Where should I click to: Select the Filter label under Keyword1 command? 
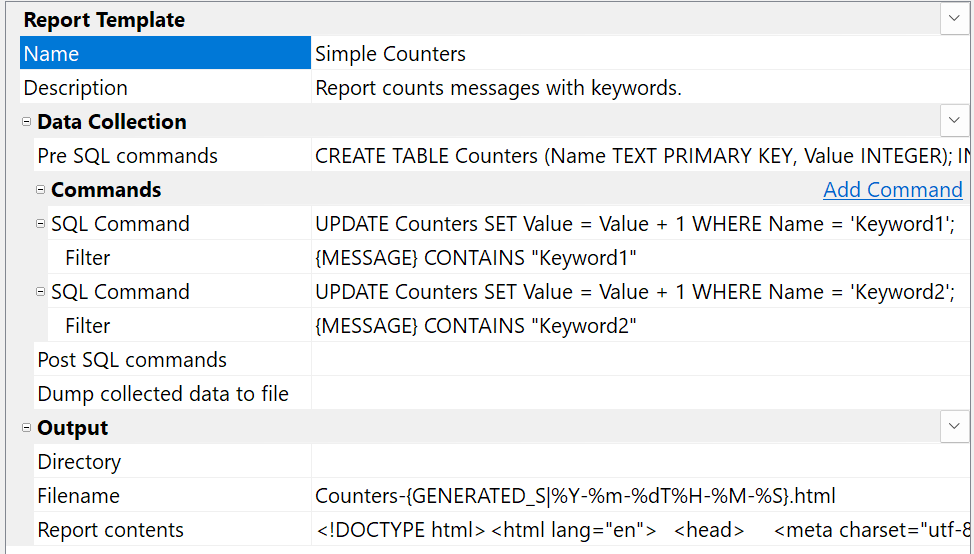tap(88, 258)
